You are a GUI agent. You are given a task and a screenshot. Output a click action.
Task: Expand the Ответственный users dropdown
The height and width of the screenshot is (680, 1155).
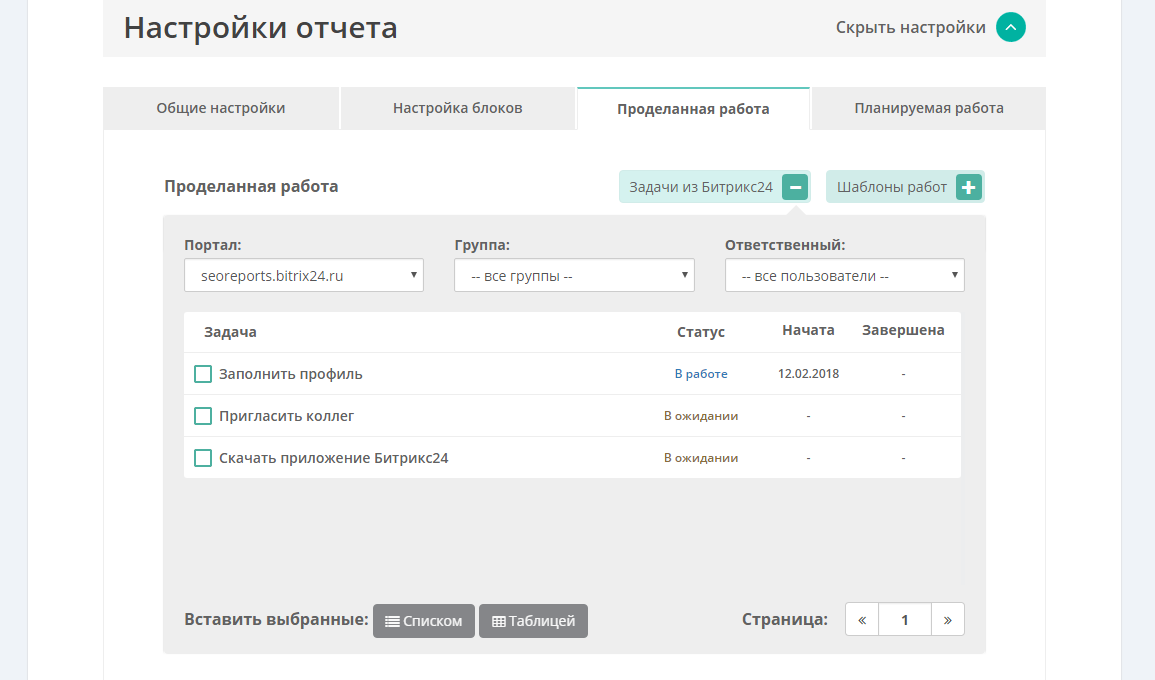point(844,276)
